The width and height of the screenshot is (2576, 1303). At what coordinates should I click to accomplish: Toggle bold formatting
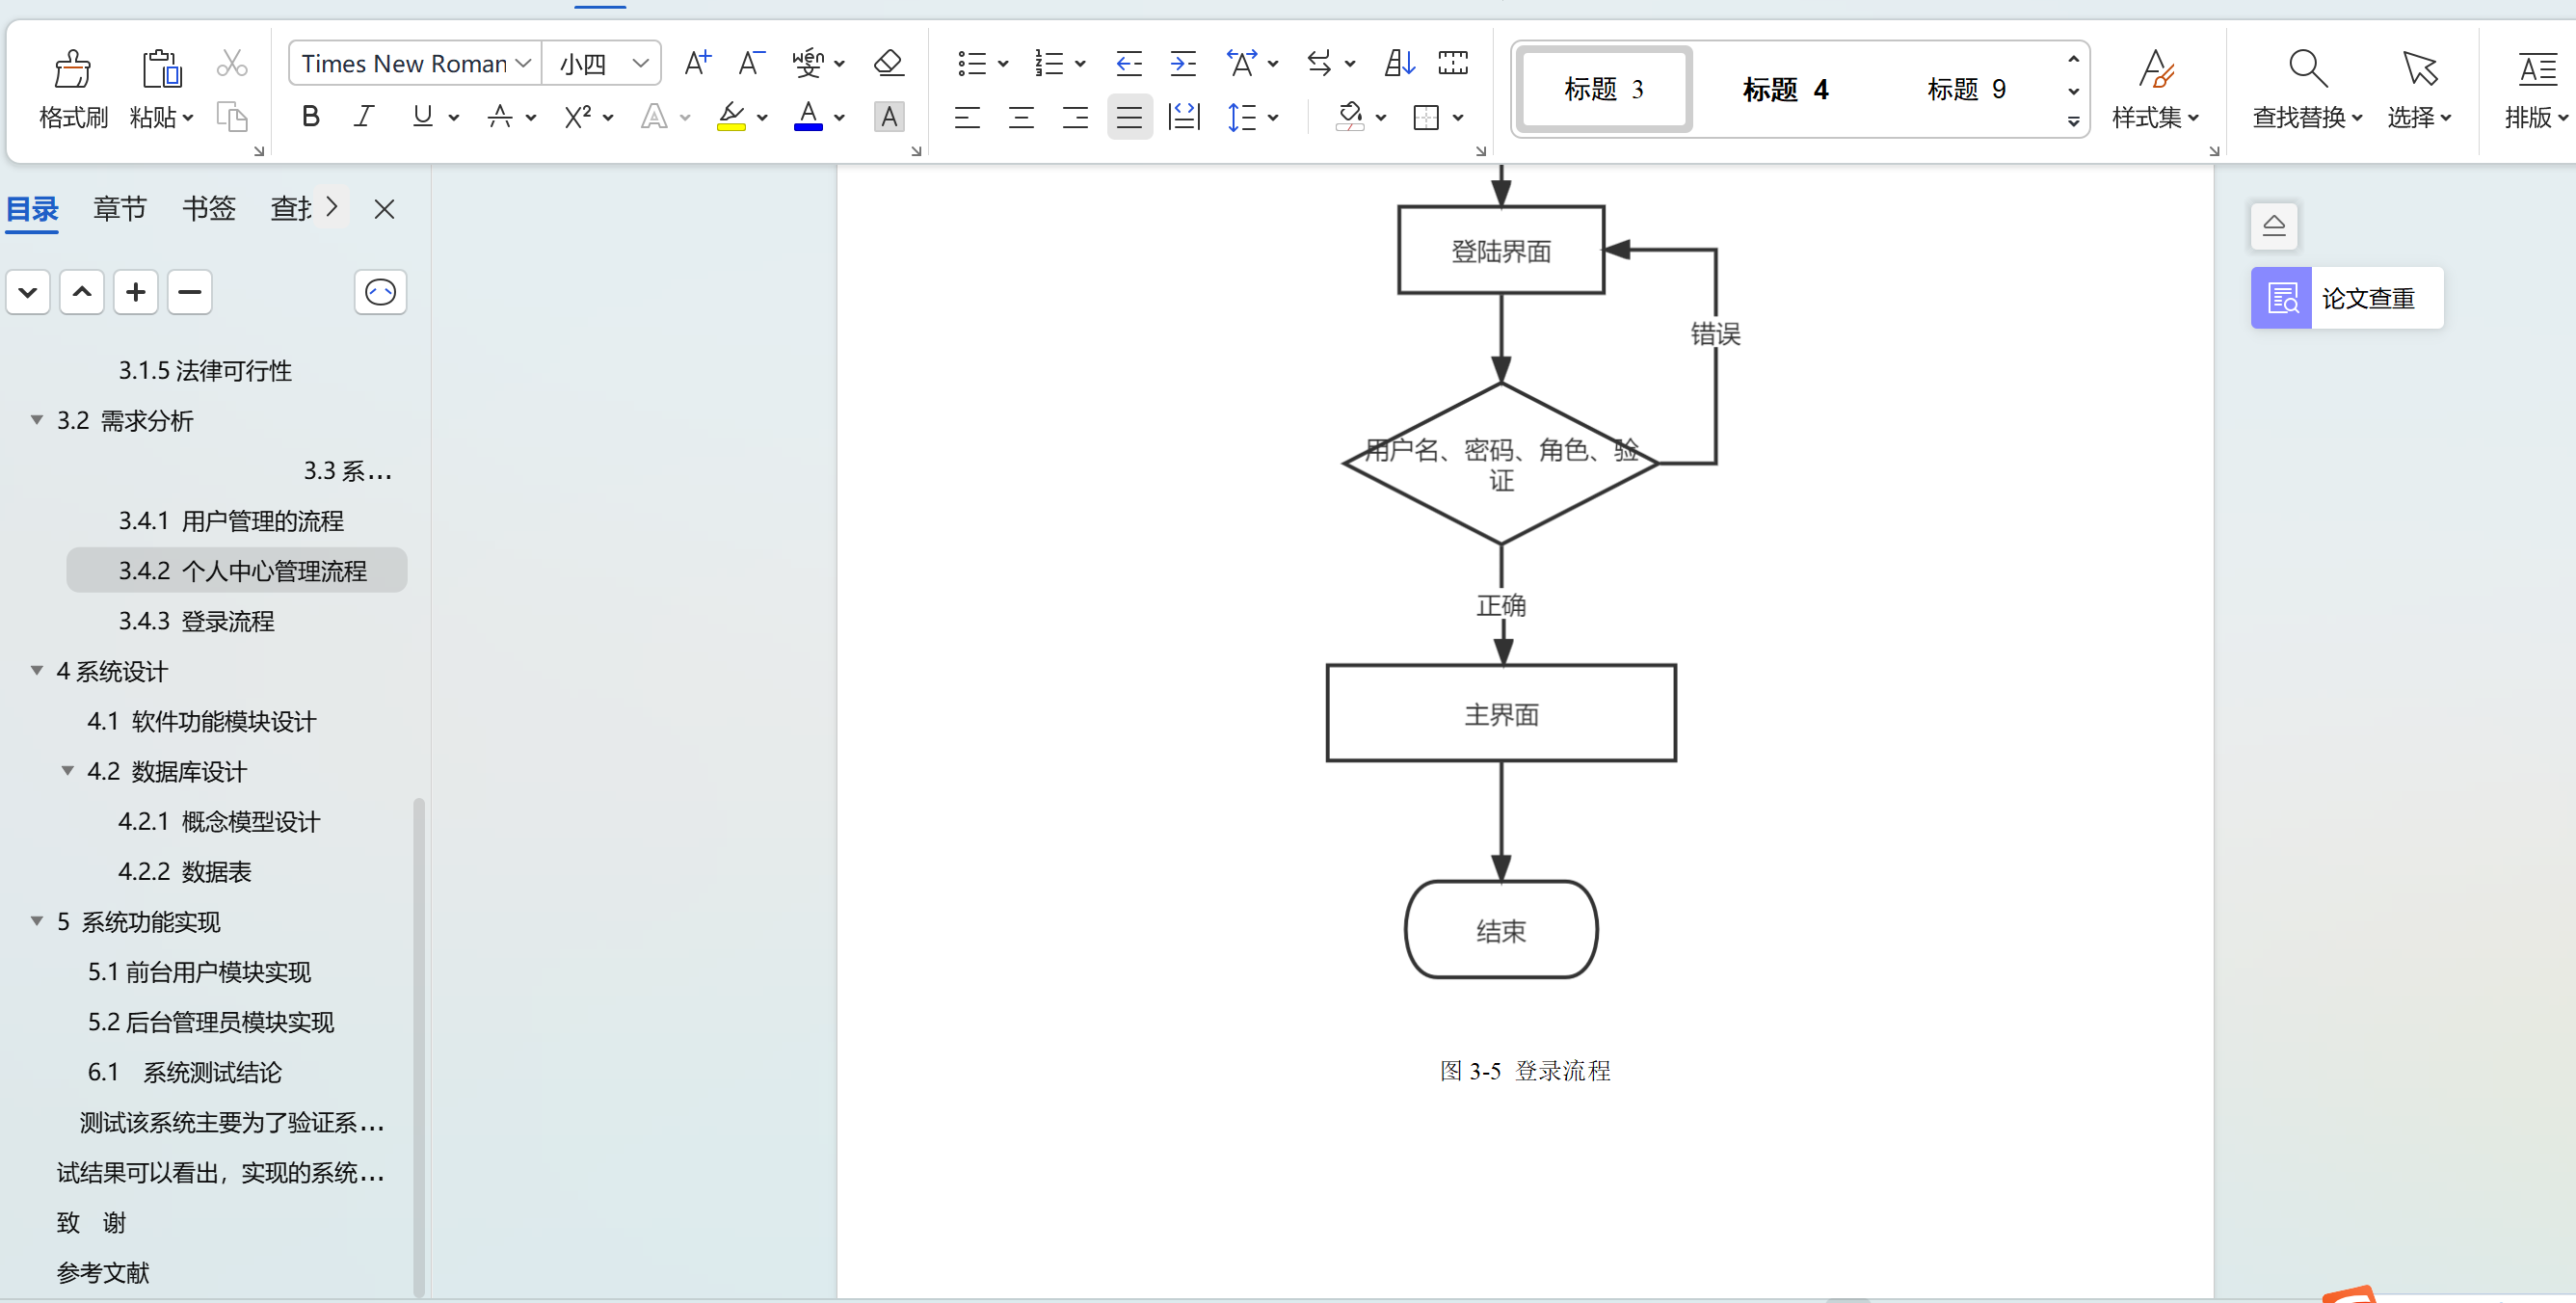(310, 117)
